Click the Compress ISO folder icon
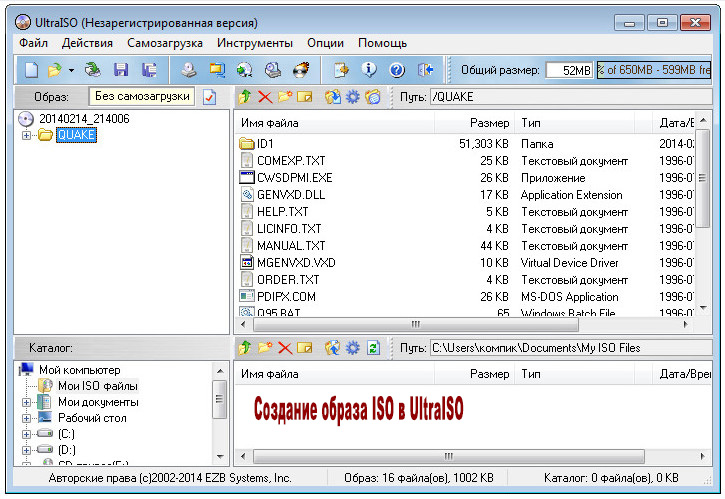 click(x=217, y=70)
